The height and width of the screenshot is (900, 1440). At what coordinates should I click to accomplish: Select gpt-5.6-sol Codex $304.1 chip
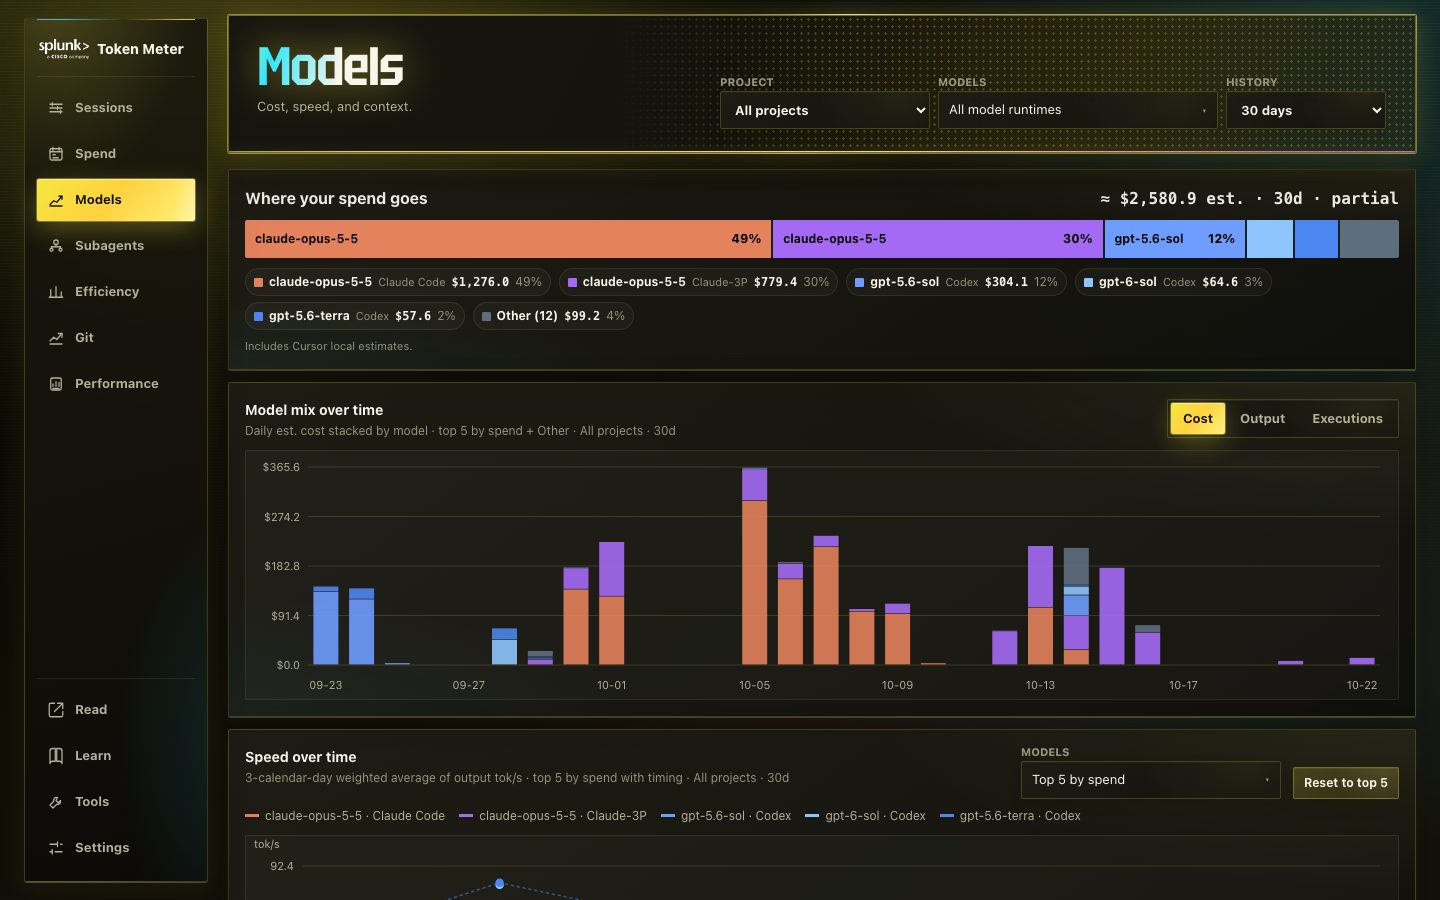956,282
